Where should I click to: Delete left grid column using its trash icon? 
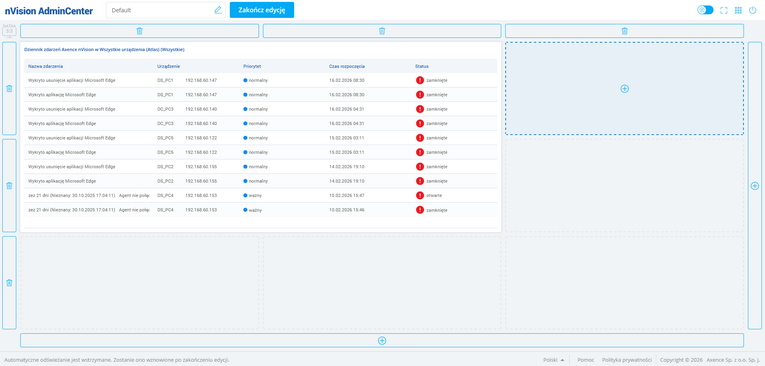coord(140,31)
